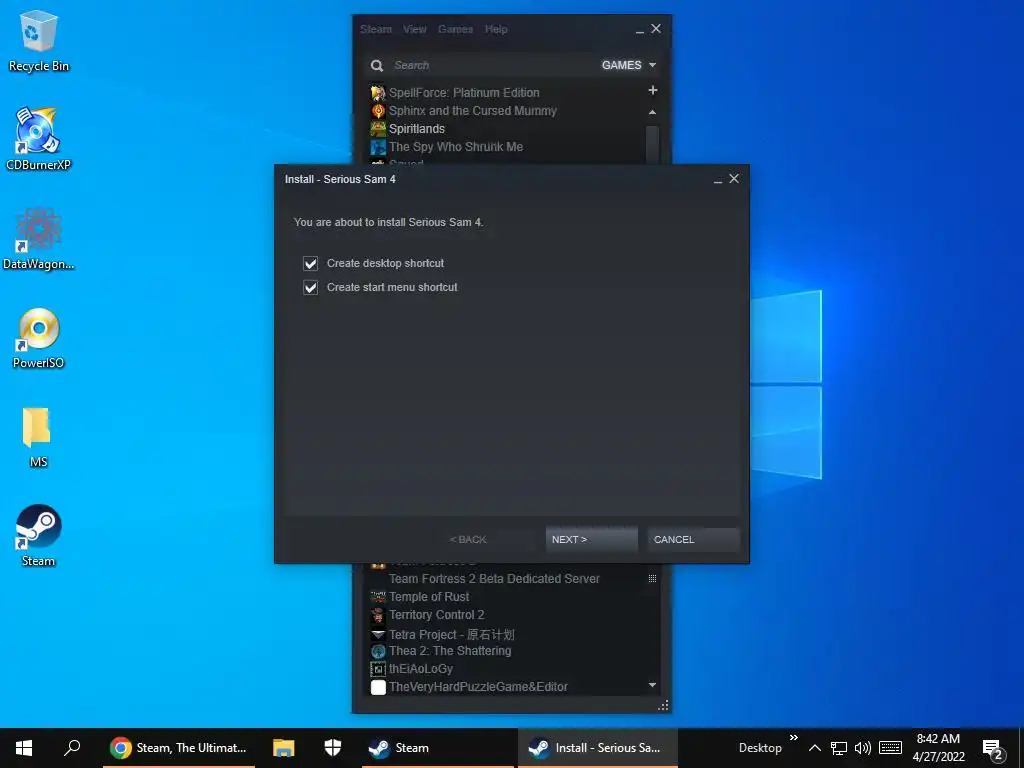Close the Install - Serious Sam 4 dialog

(734, 179)
